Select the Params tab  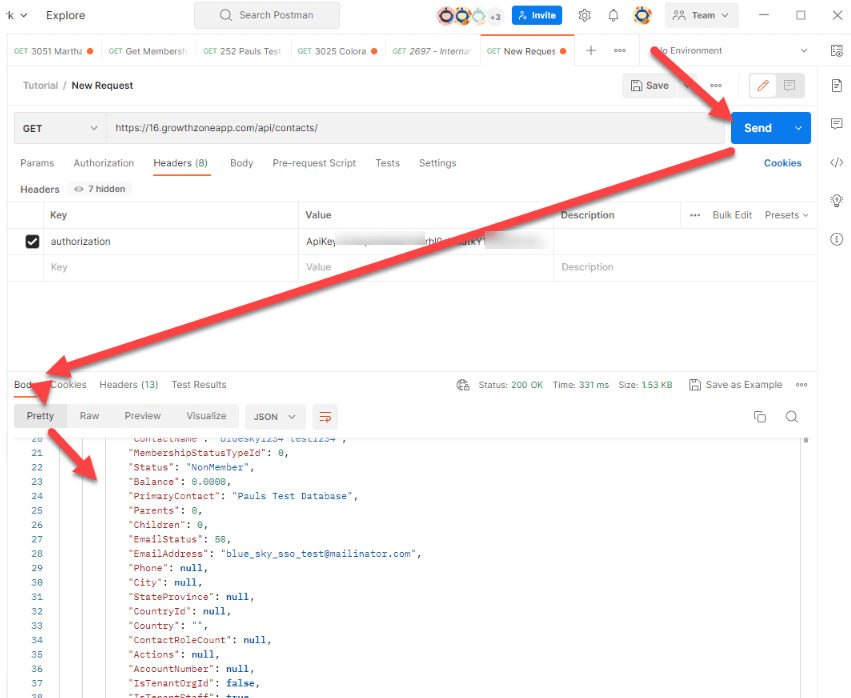pos(37,163)
